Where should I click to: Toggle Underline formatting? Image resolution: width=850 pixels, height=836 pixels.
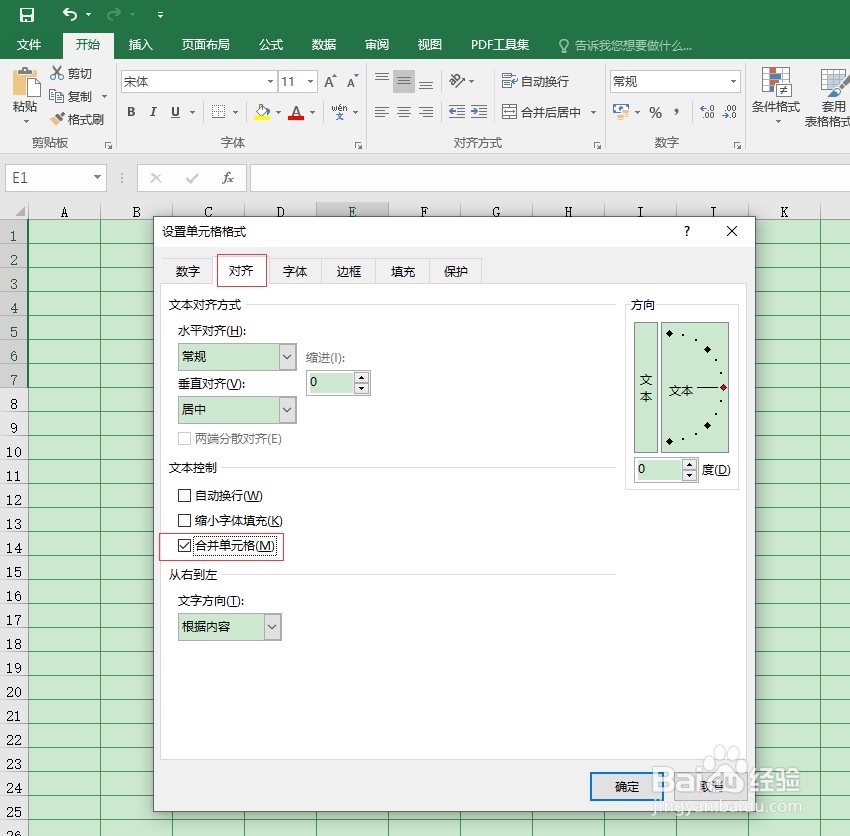pyautogui.click(x=175, y=112)
